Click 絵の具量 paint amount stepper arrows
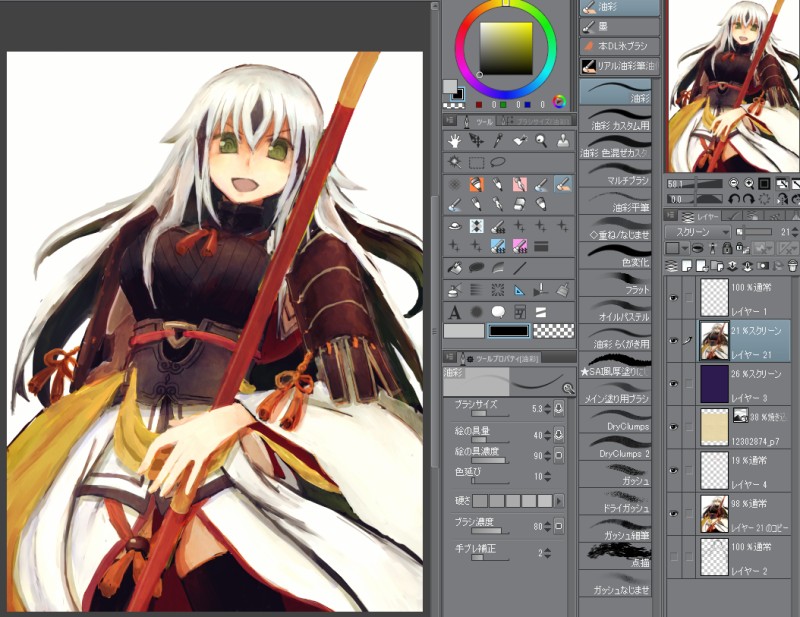Image resolution: width=800 pixels, height=617 pixels. click(547, 435)
